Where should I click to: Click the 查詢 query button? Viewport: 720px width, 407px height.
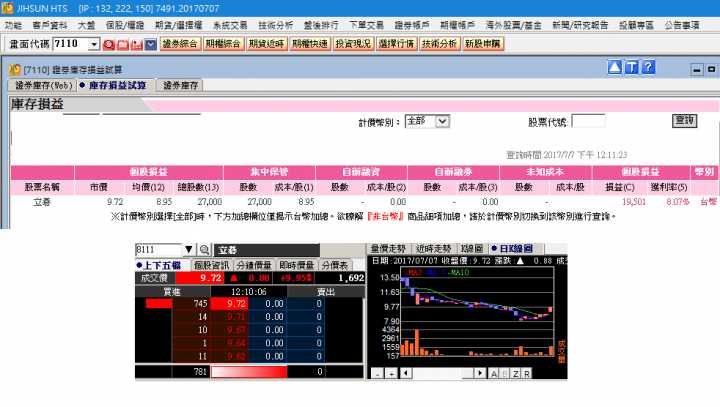pyautogui.click(x=685, y=121)
